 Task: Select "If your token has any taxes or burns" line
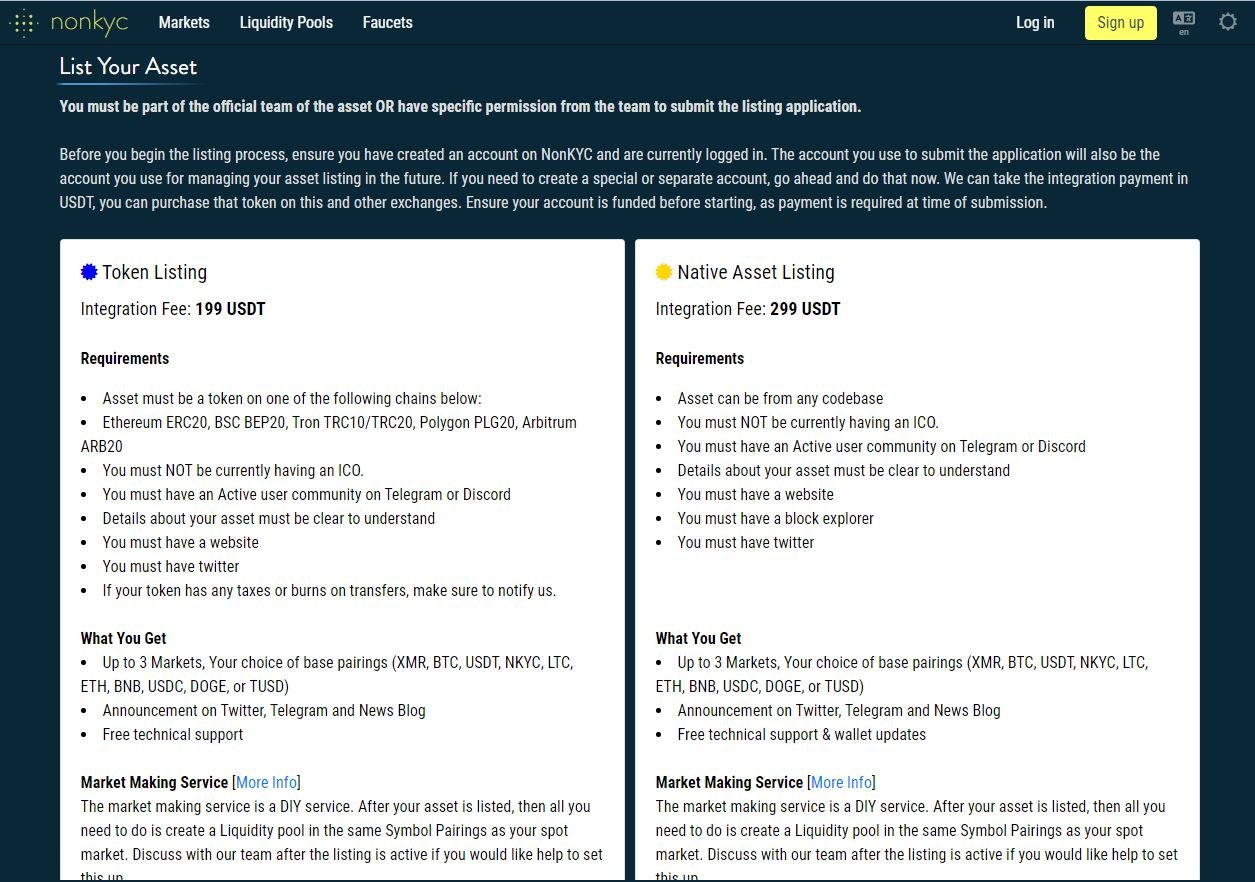tap(329, 590)
